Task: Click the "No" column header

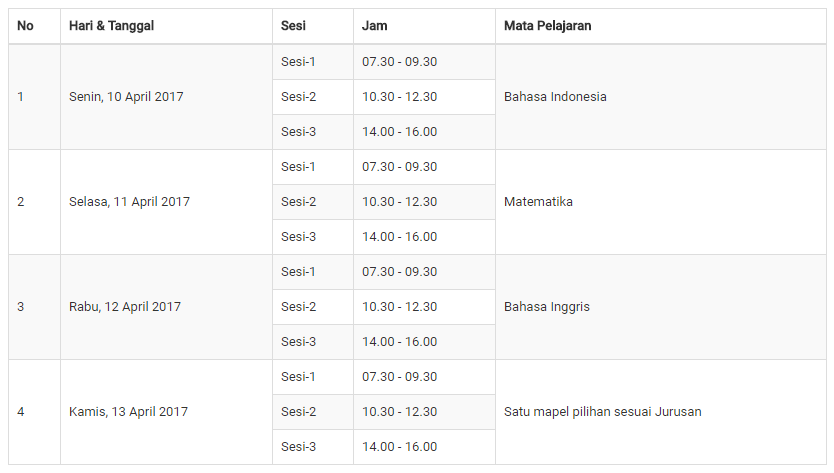Action: [35, 26]
